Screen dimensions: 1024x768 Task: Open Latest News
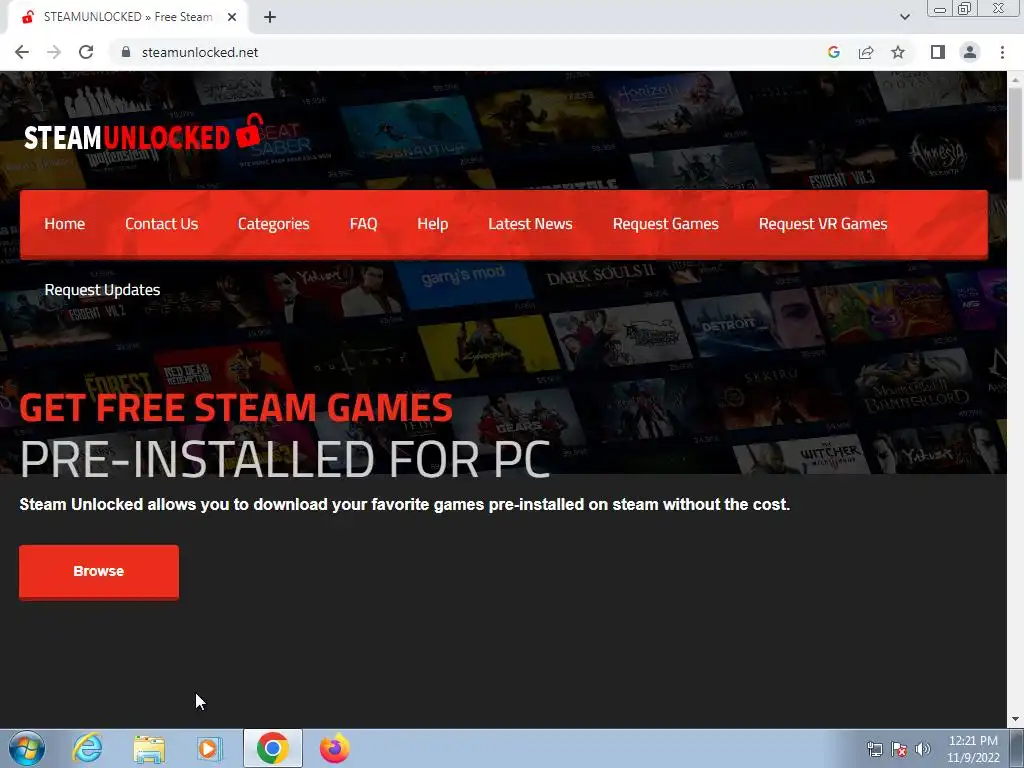point(530,224)
